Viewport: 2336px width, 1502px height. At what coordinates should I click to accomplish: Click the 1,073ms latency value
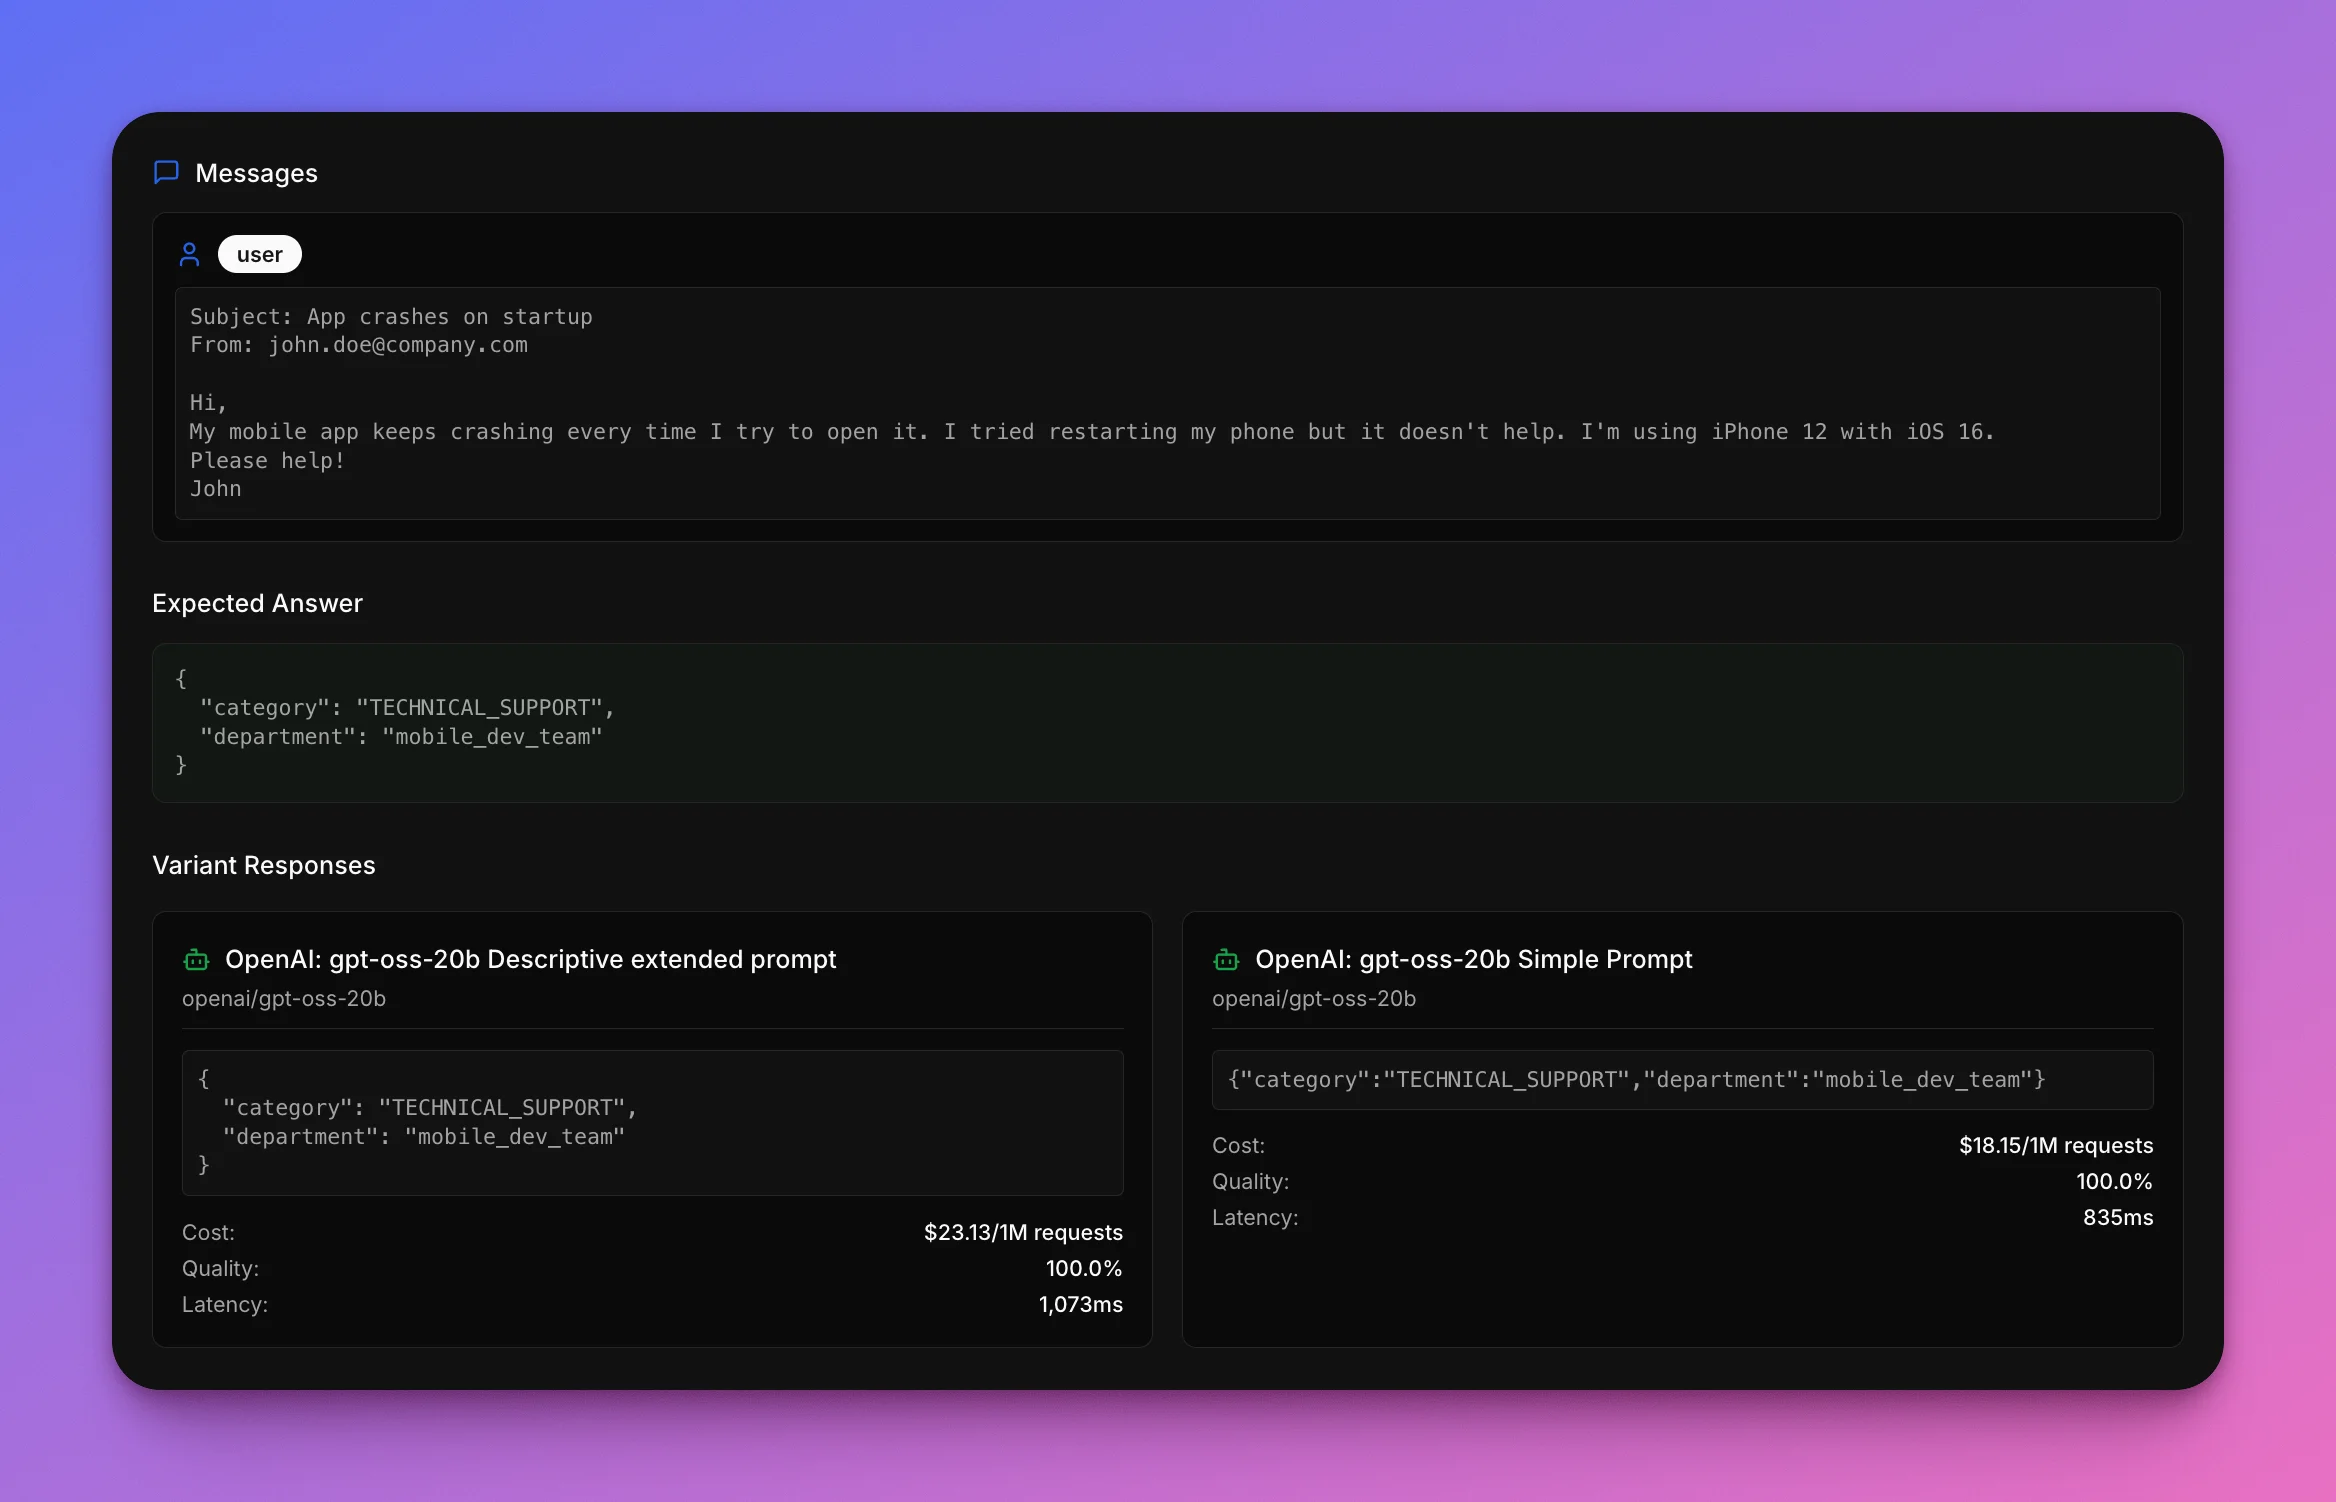[x=1080, y=1304]
